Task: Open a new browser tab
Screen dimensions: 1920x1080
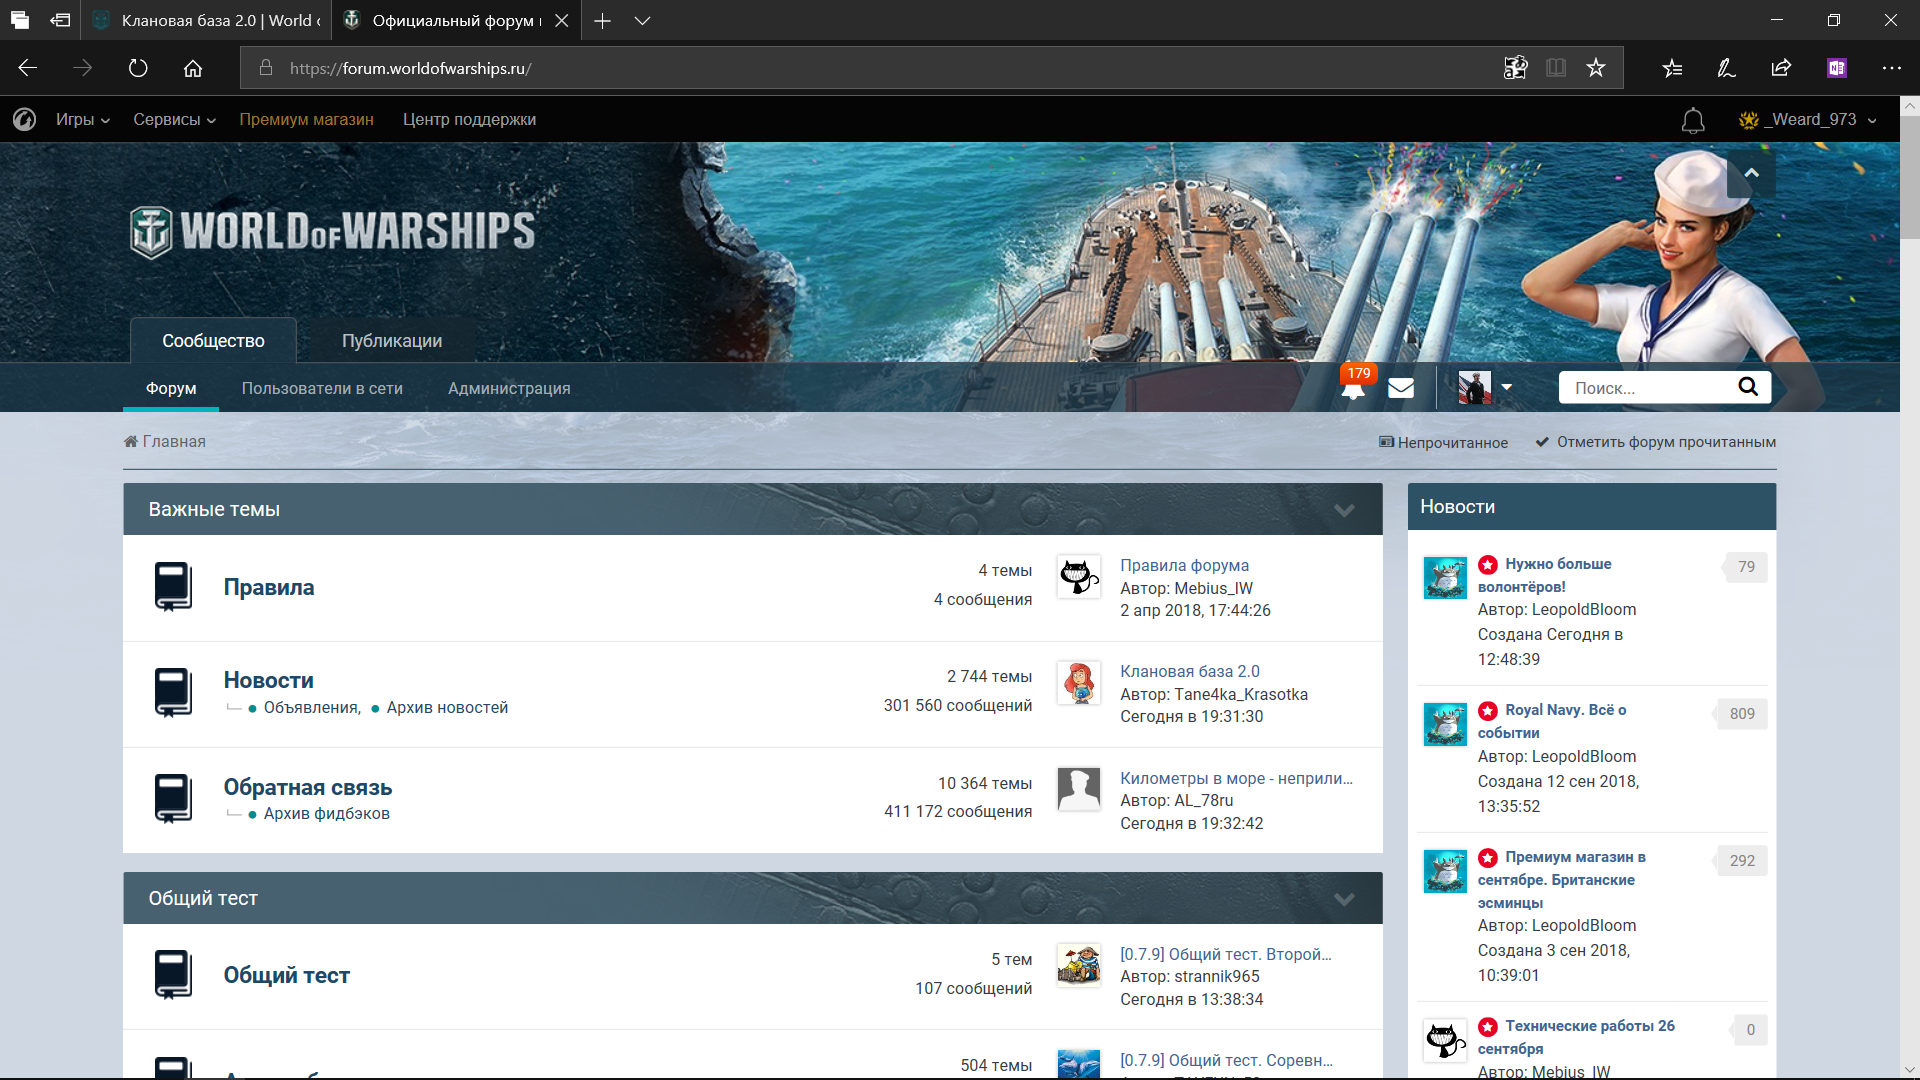Action: tap(602, 20)
